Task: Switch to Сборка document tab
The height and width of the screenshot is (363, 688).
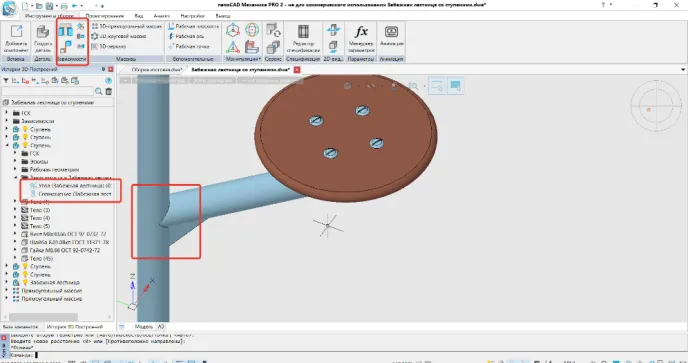Action: (x=156, y=70)
